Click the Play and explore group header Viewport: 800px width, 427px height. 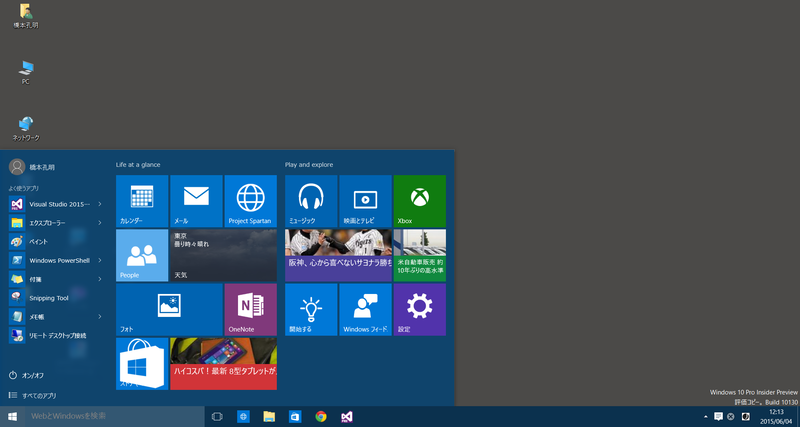pyautogui.click(x=309, y=165)
